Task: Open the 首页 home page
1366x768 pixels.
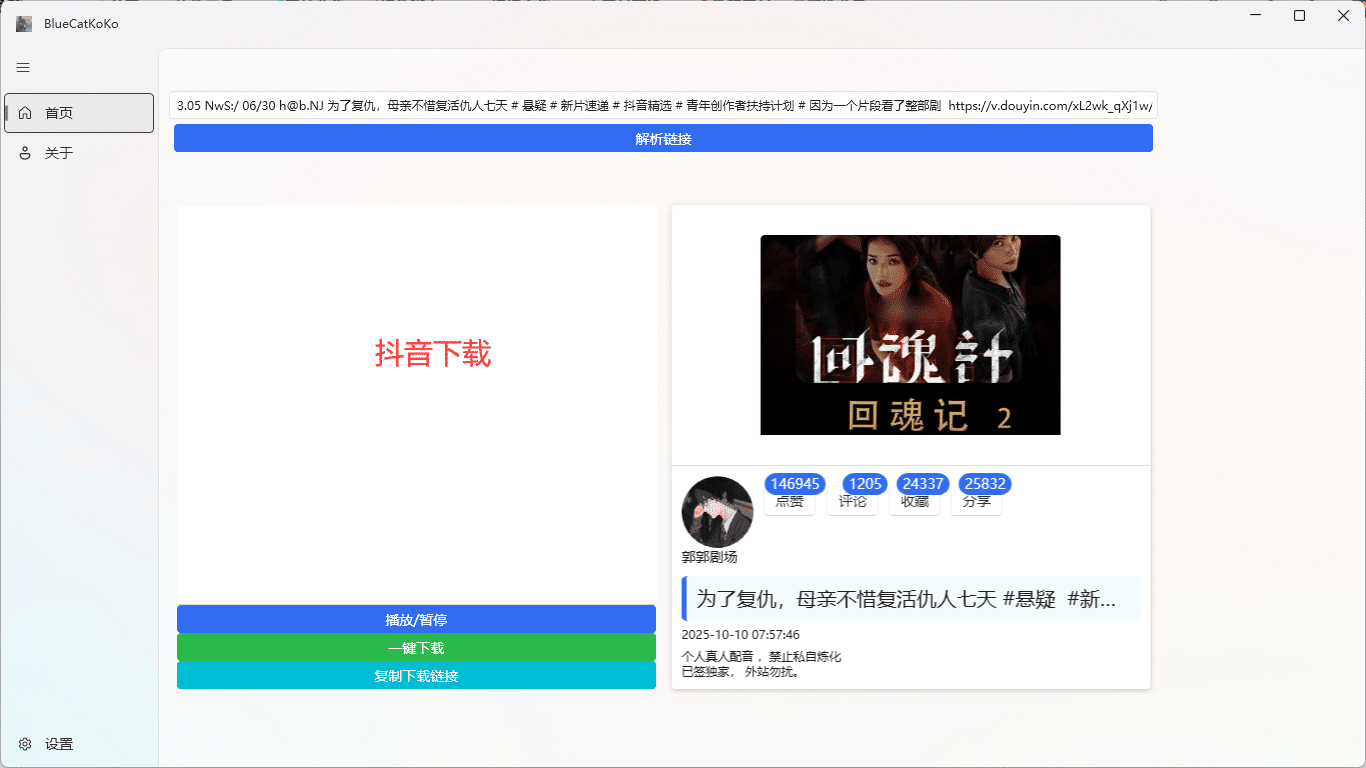Action: tap(79, 113)
